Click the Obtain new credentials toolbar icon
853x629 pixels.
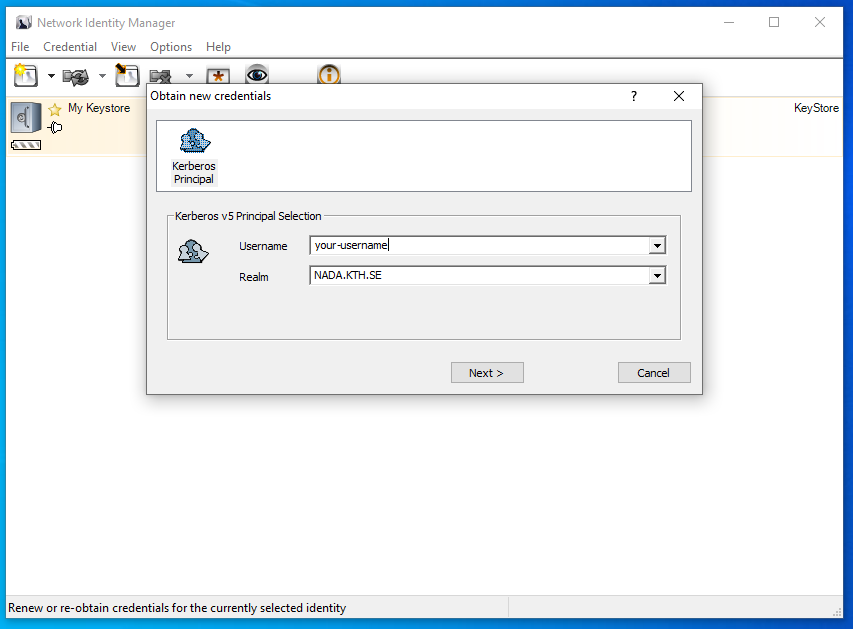(x=25, y=76)
